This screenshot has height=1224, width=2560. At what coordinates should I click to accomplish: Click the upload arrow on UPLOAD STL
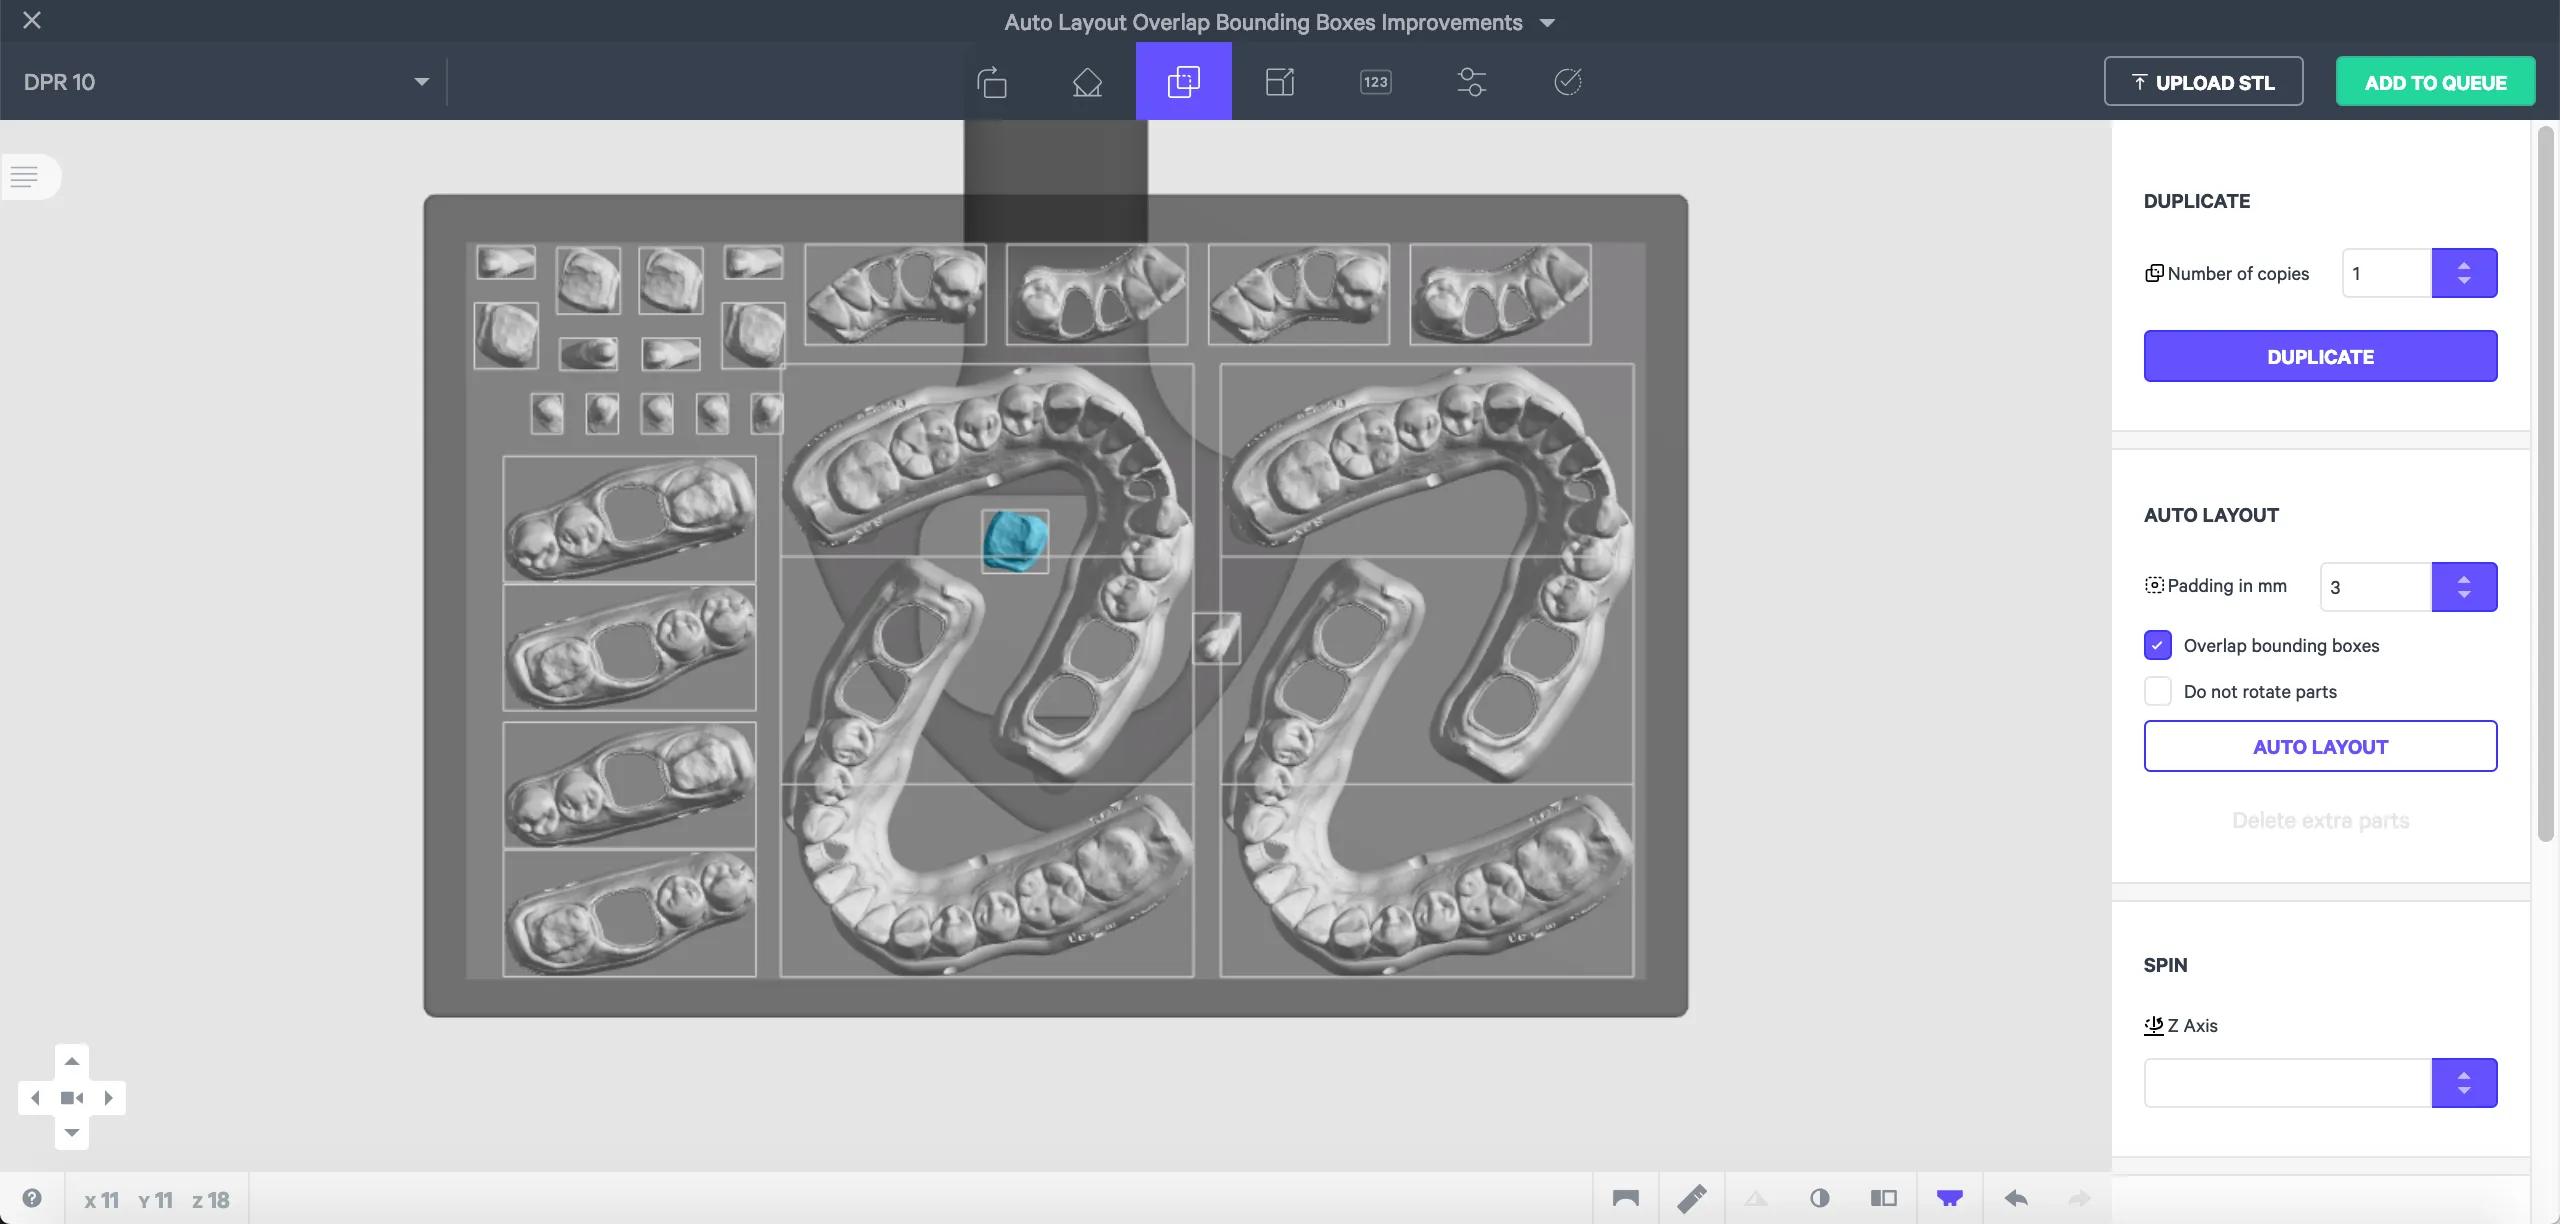pyautogui.click(x=2139, y=82)
